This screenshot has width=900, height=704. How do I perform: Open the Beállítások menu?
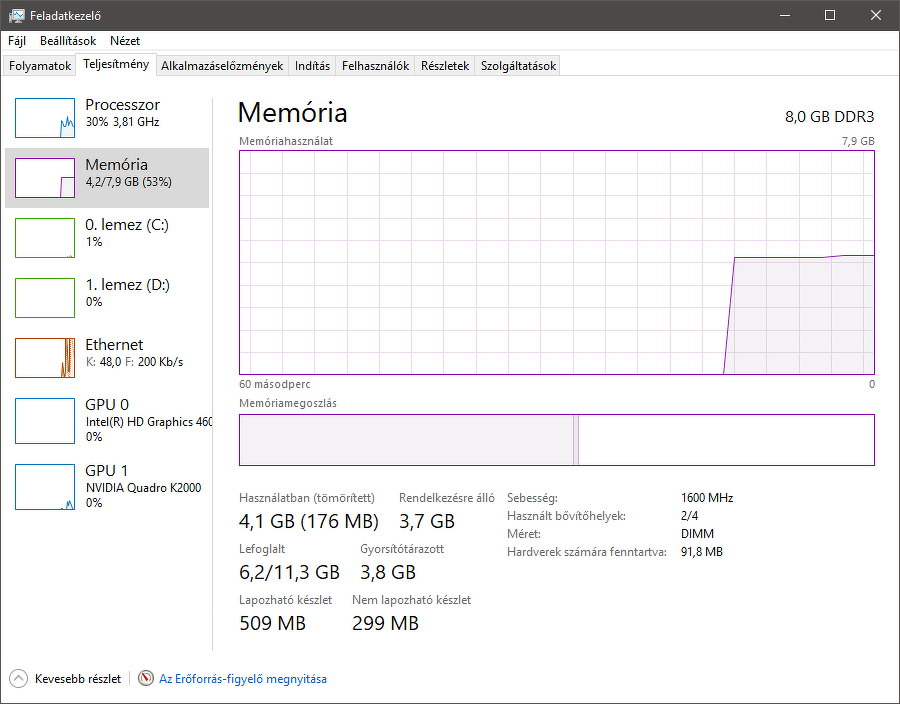coord(68,41)
